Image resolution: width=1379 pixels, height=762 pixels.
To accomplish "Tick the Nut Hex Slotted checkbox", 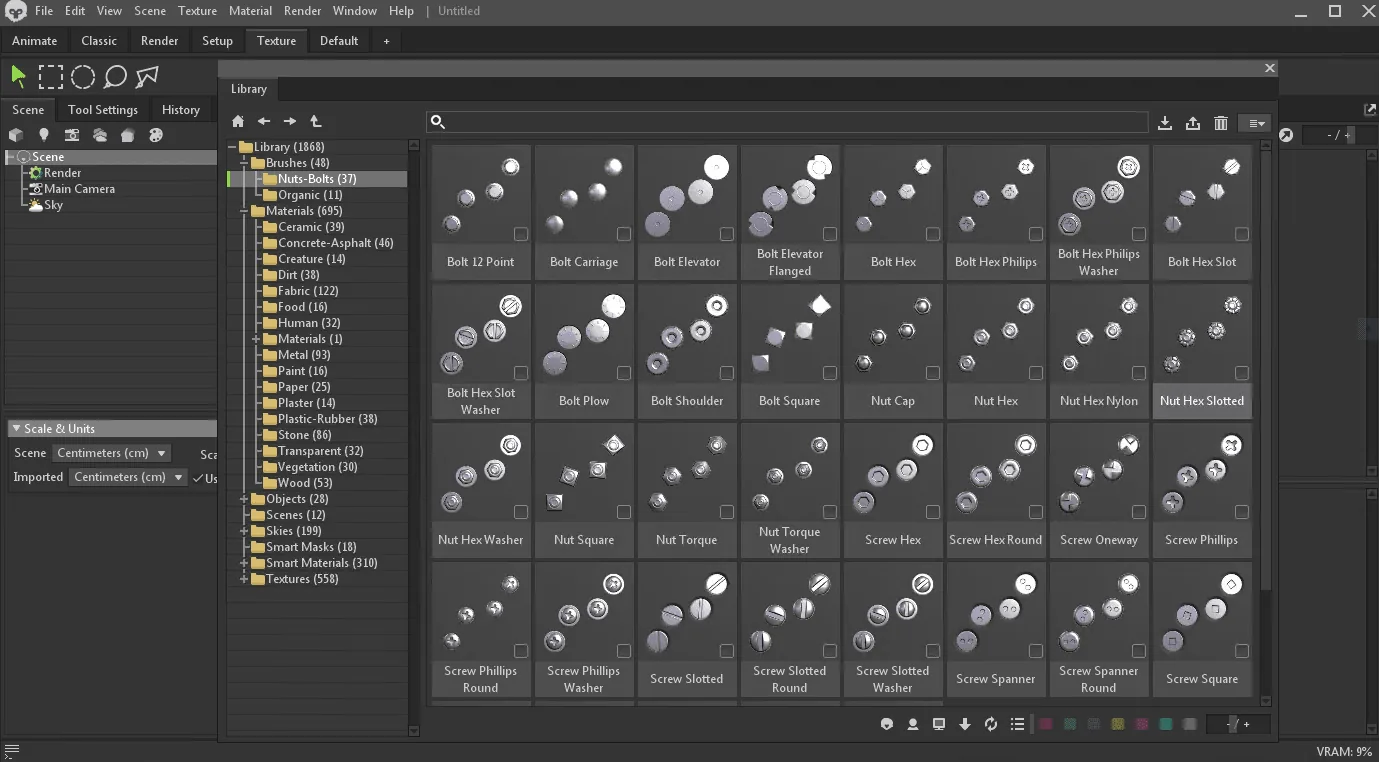I will tap(1242, 373).
